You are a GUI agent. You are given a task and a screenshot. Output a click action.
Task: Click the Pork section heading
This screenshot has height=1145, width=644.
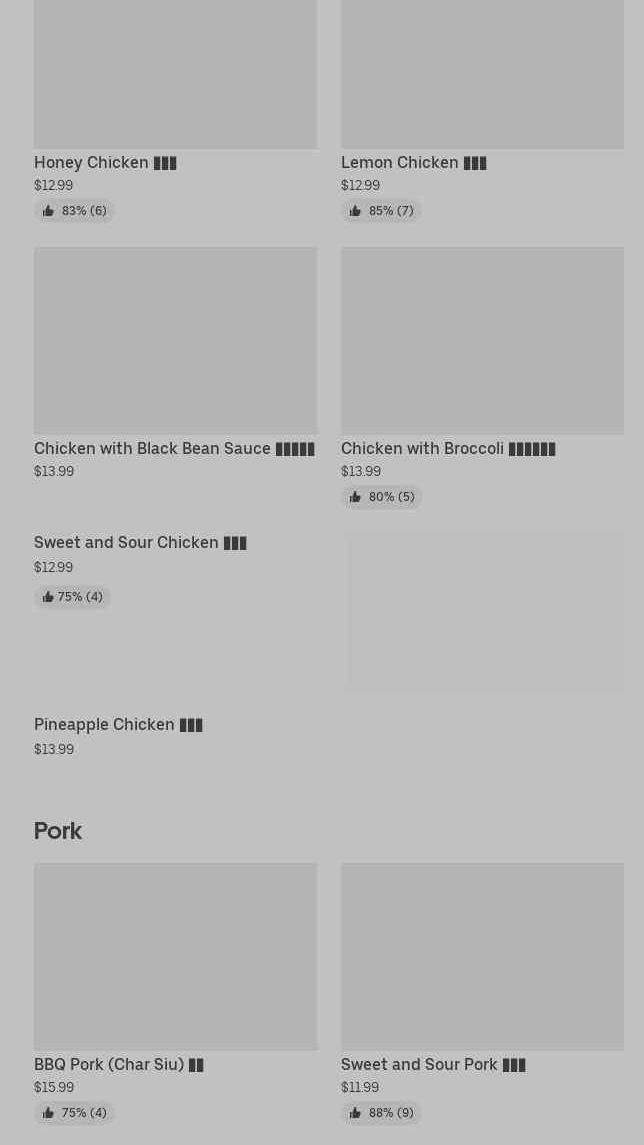click(58, 831)
